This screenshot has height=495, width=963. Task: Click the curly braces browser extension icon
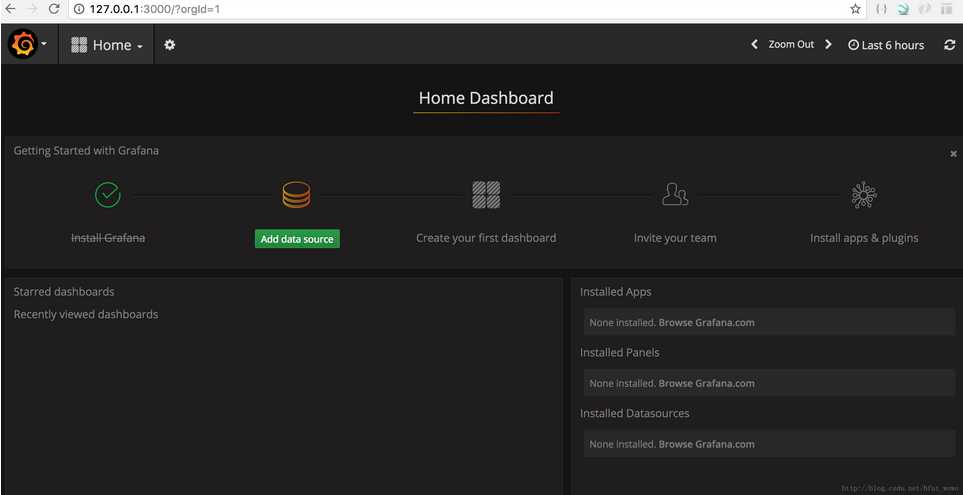881,9
